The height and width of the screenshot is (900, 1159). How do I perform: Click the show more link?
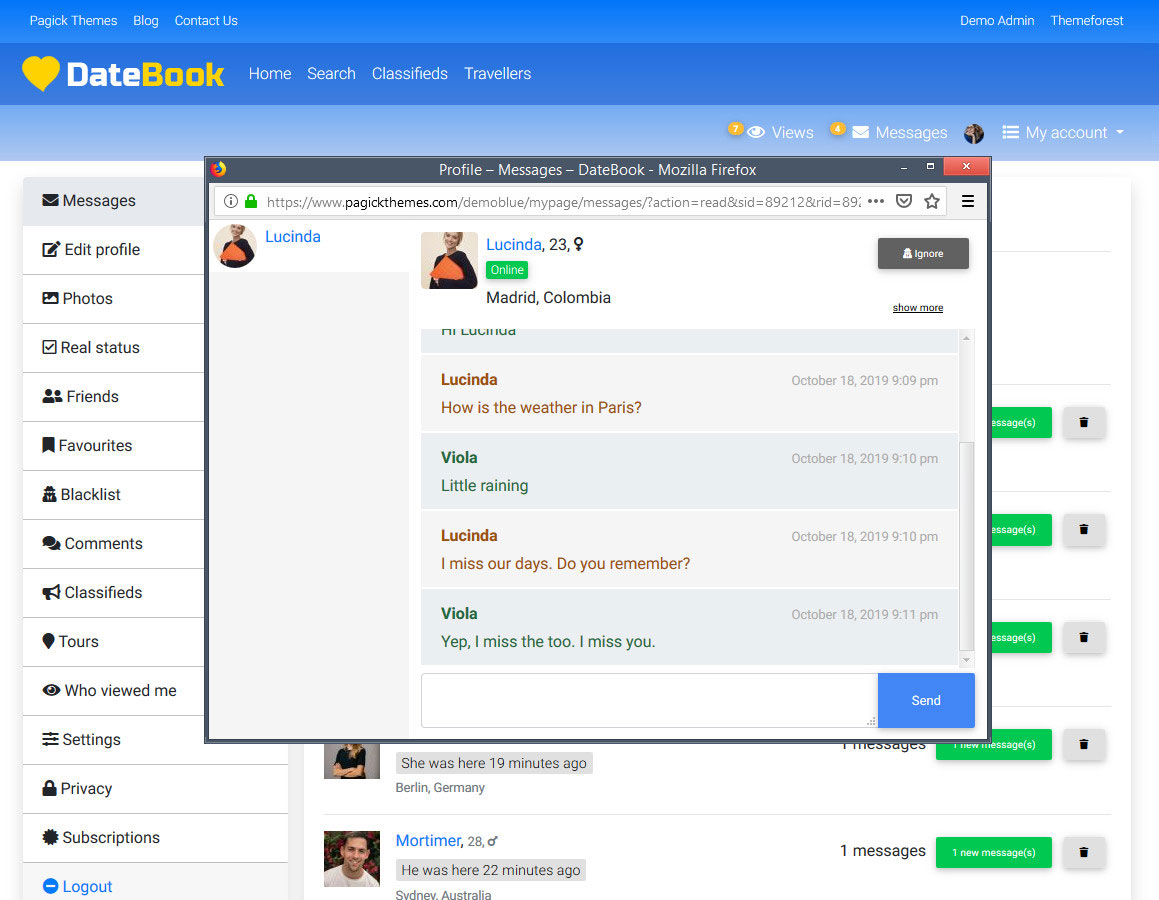(917, 307)
